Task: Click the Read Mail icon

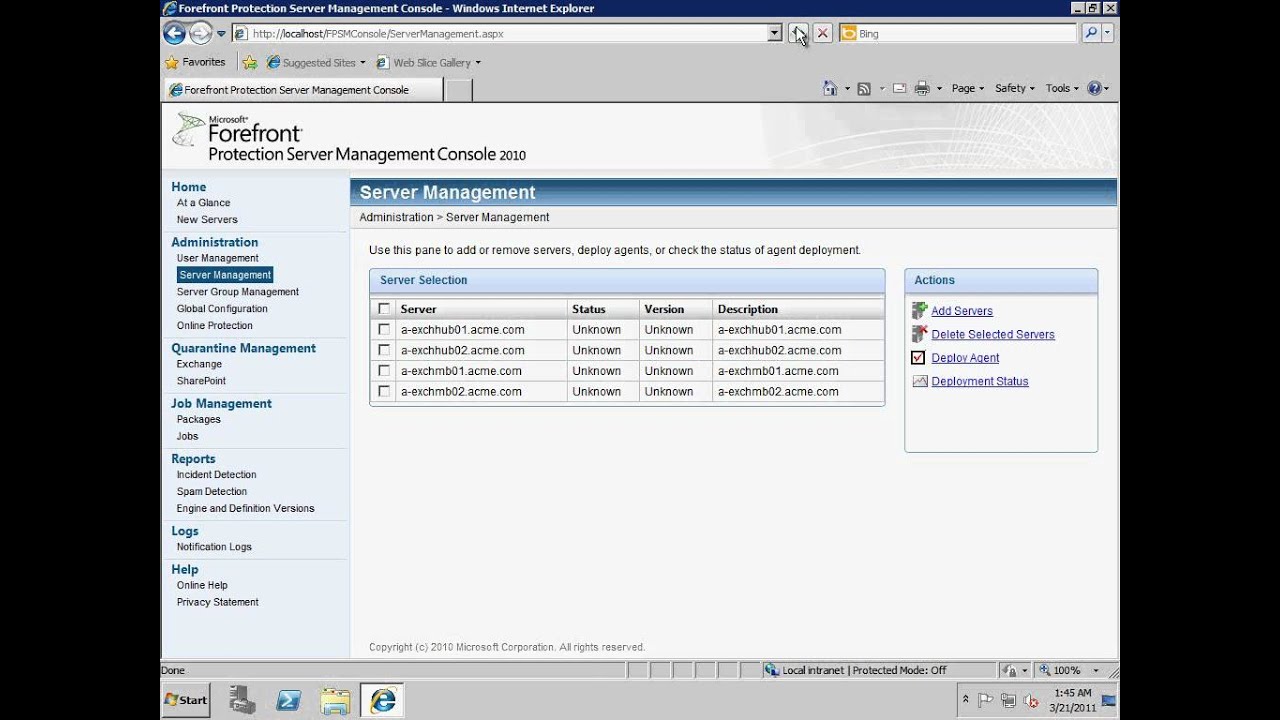Action: click(x=899, y=88)
